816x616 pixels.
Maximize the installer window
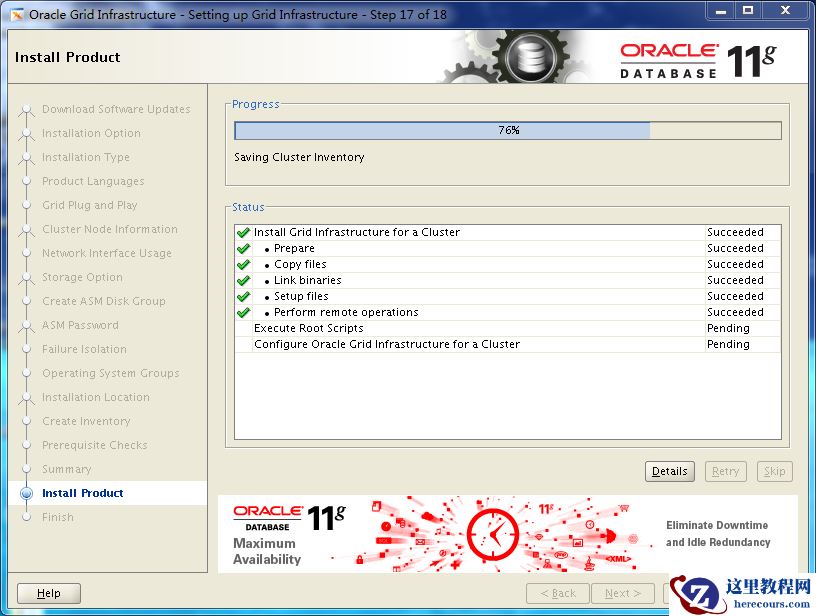748,11
